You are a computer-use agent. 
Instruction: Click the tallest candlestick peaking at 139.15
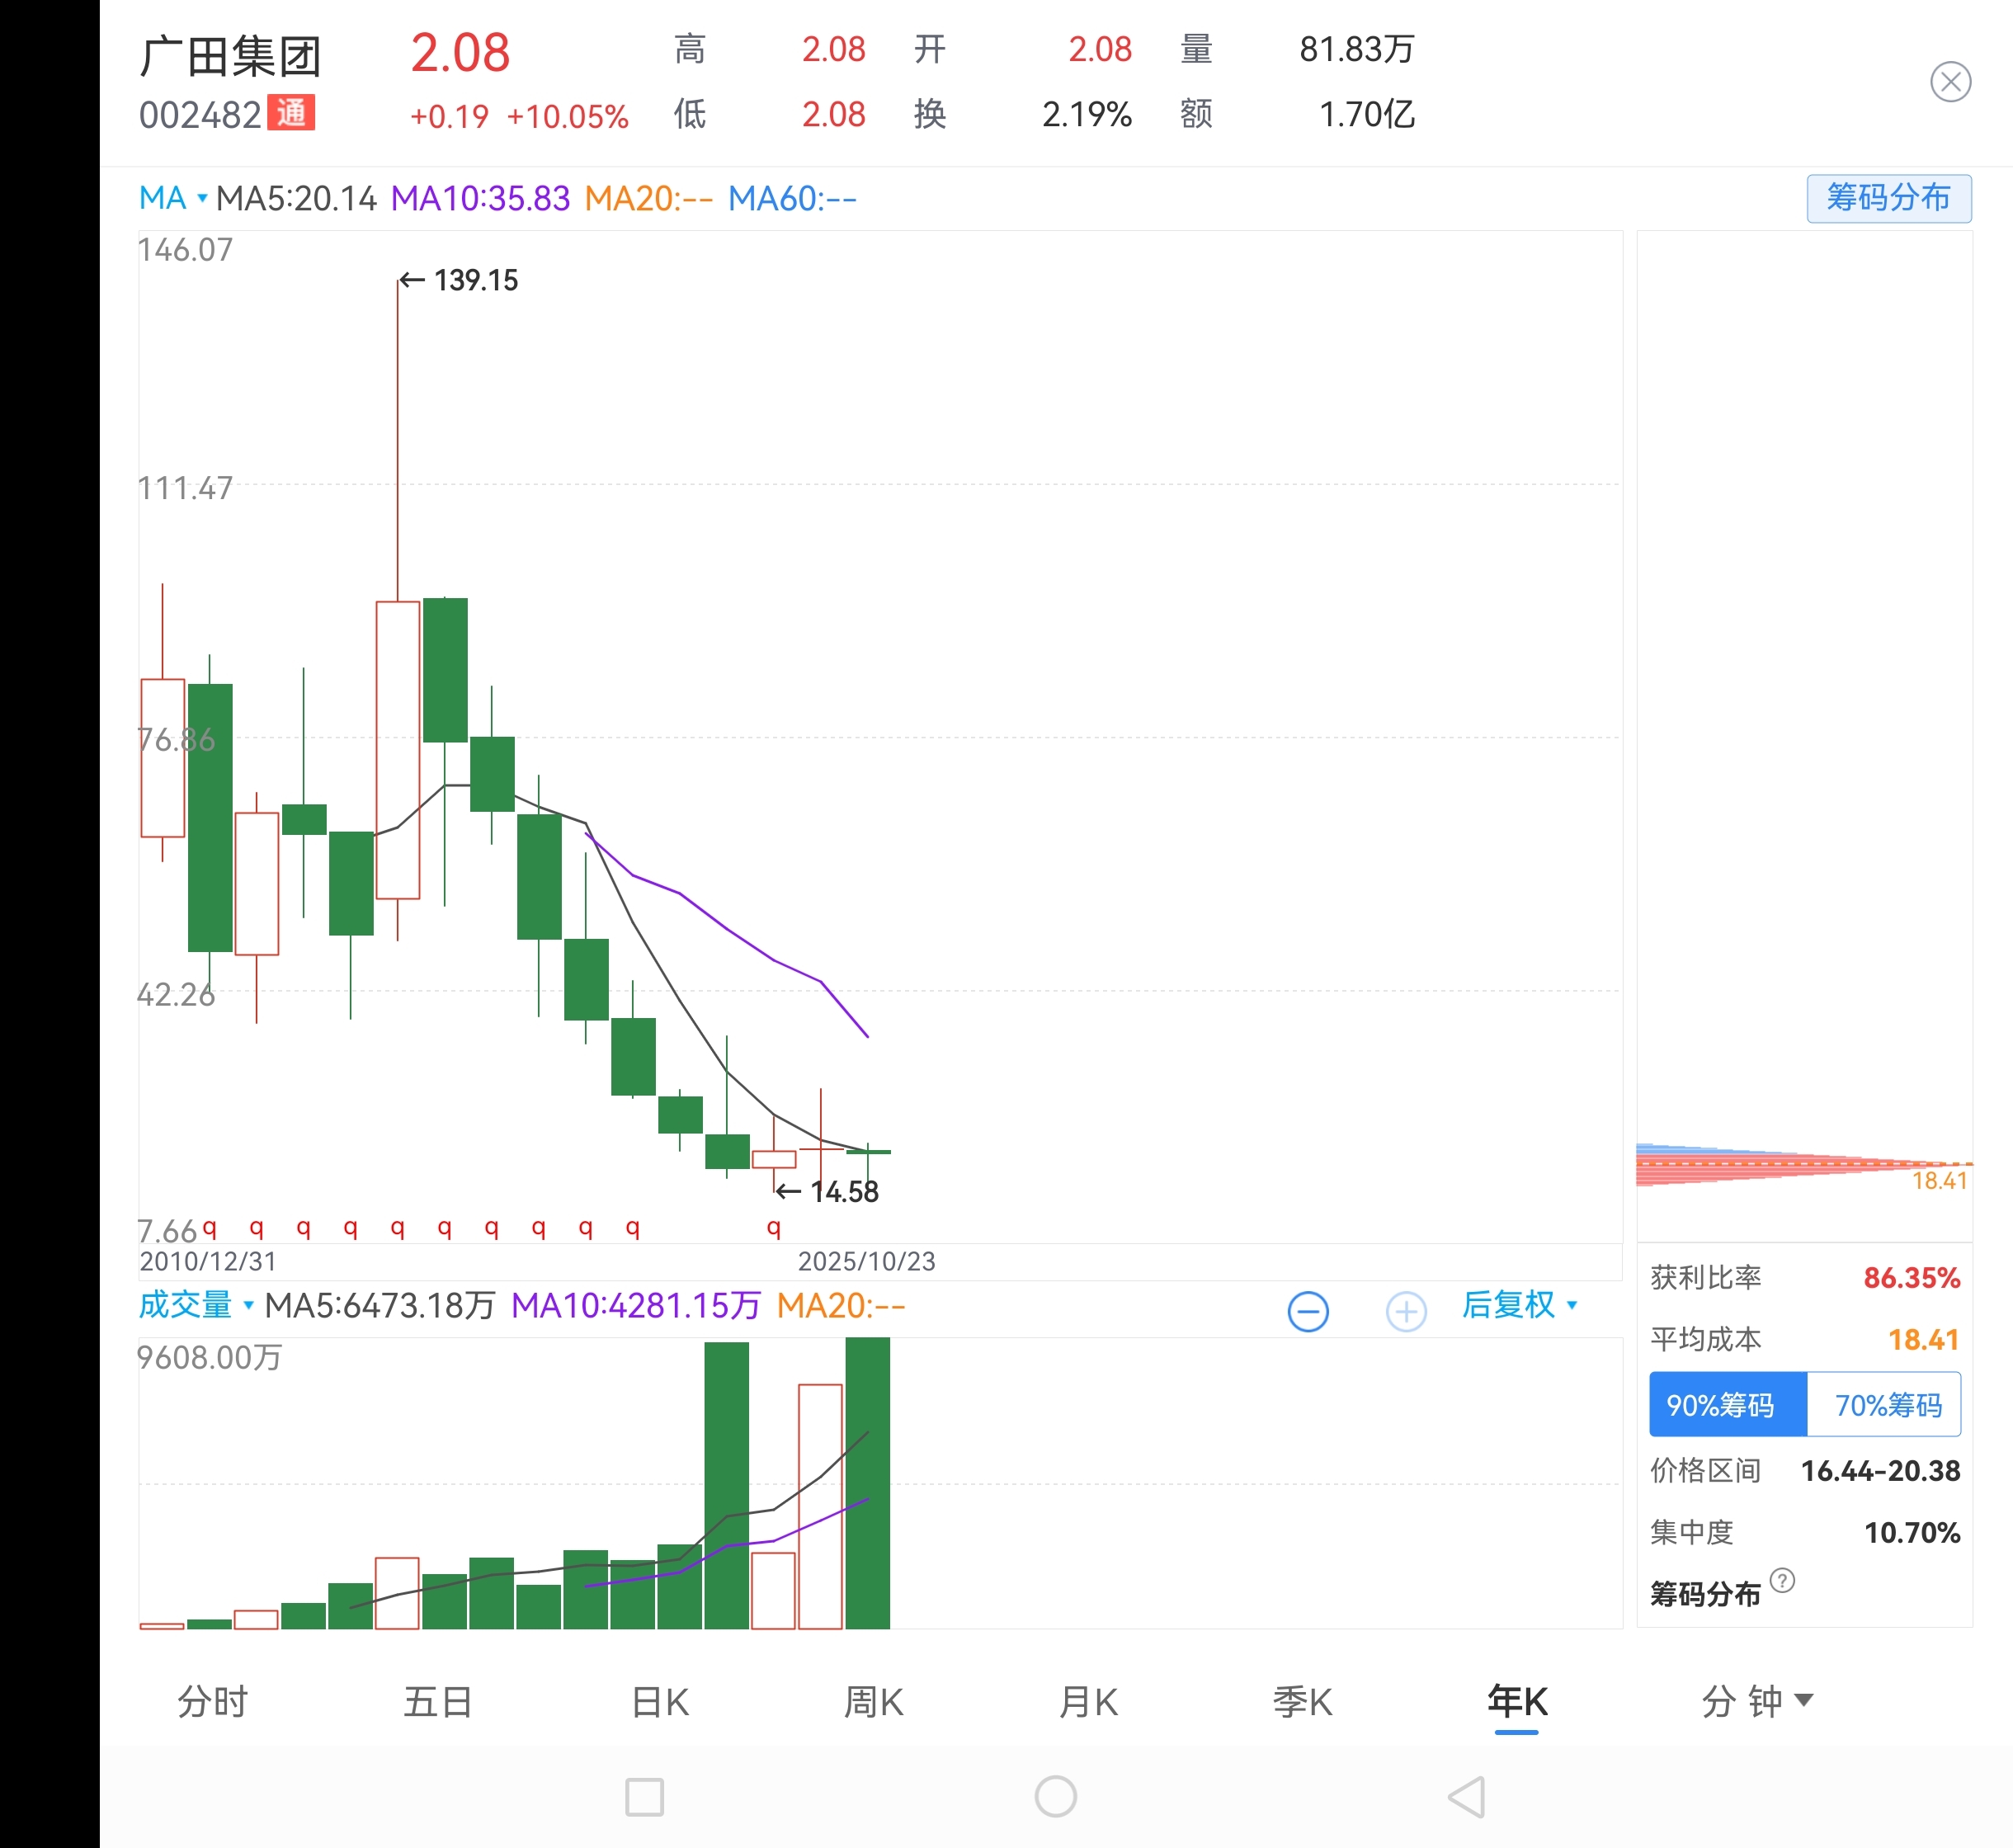397,748
